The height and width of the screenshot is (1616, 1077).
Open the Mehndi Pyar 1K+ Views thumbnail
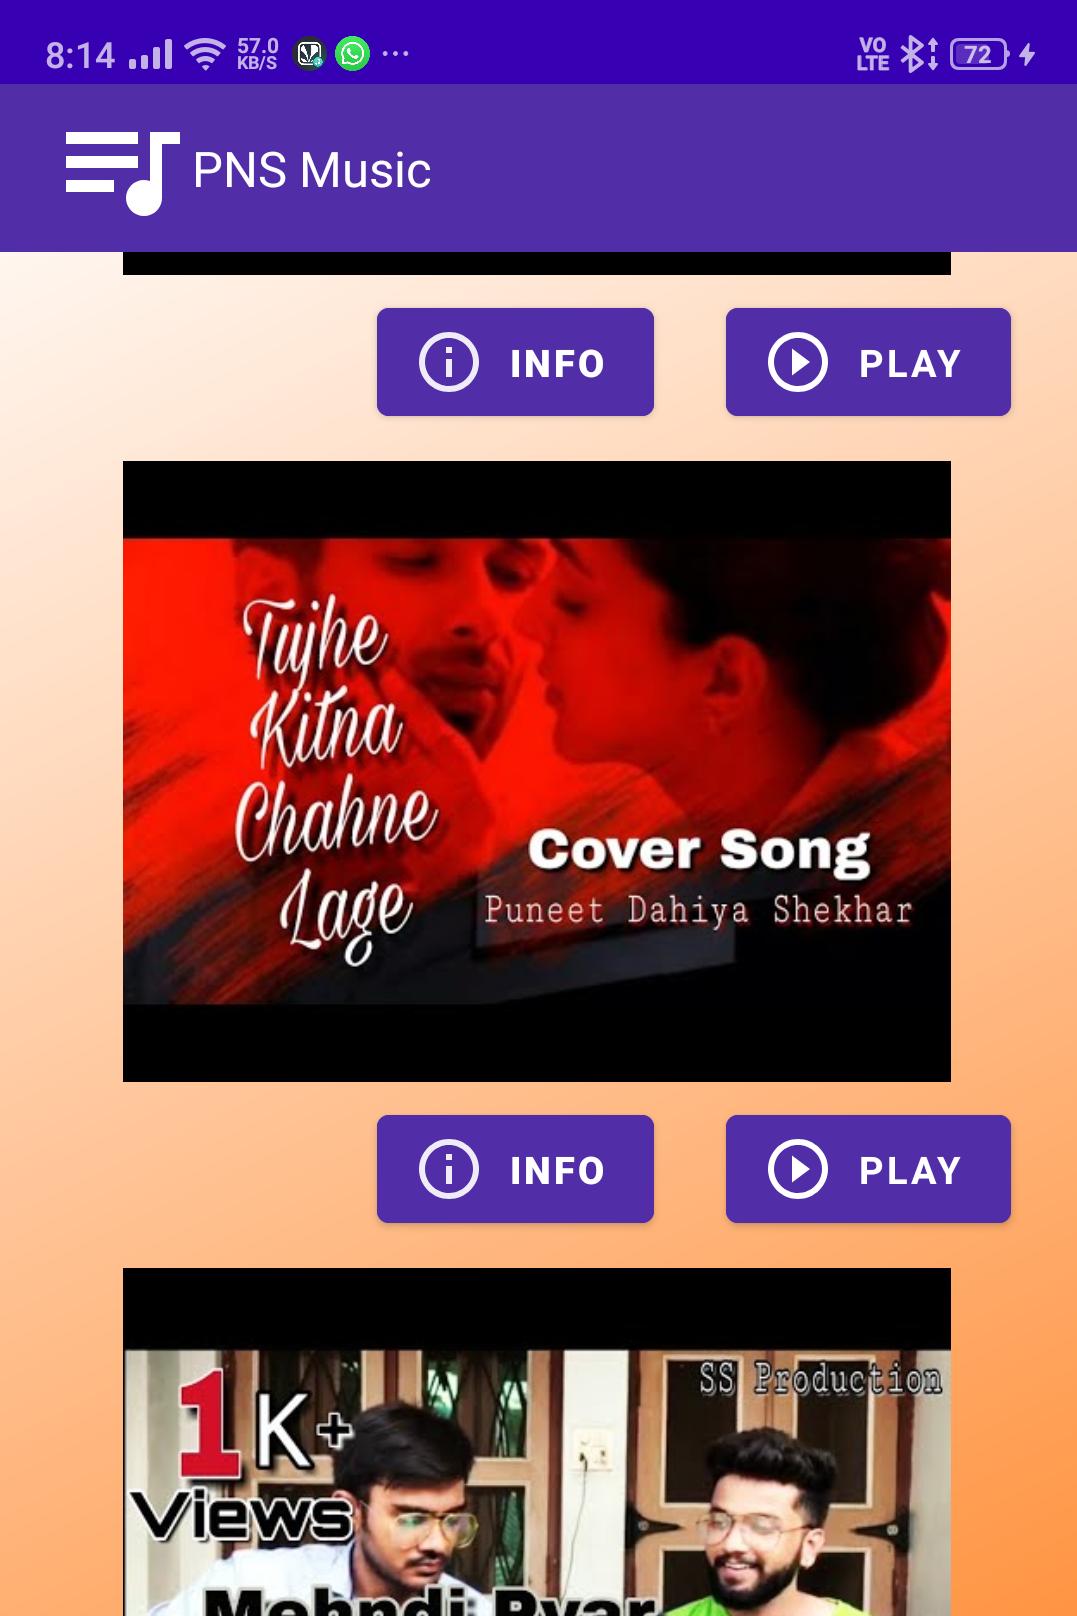tap(537, 1442)
